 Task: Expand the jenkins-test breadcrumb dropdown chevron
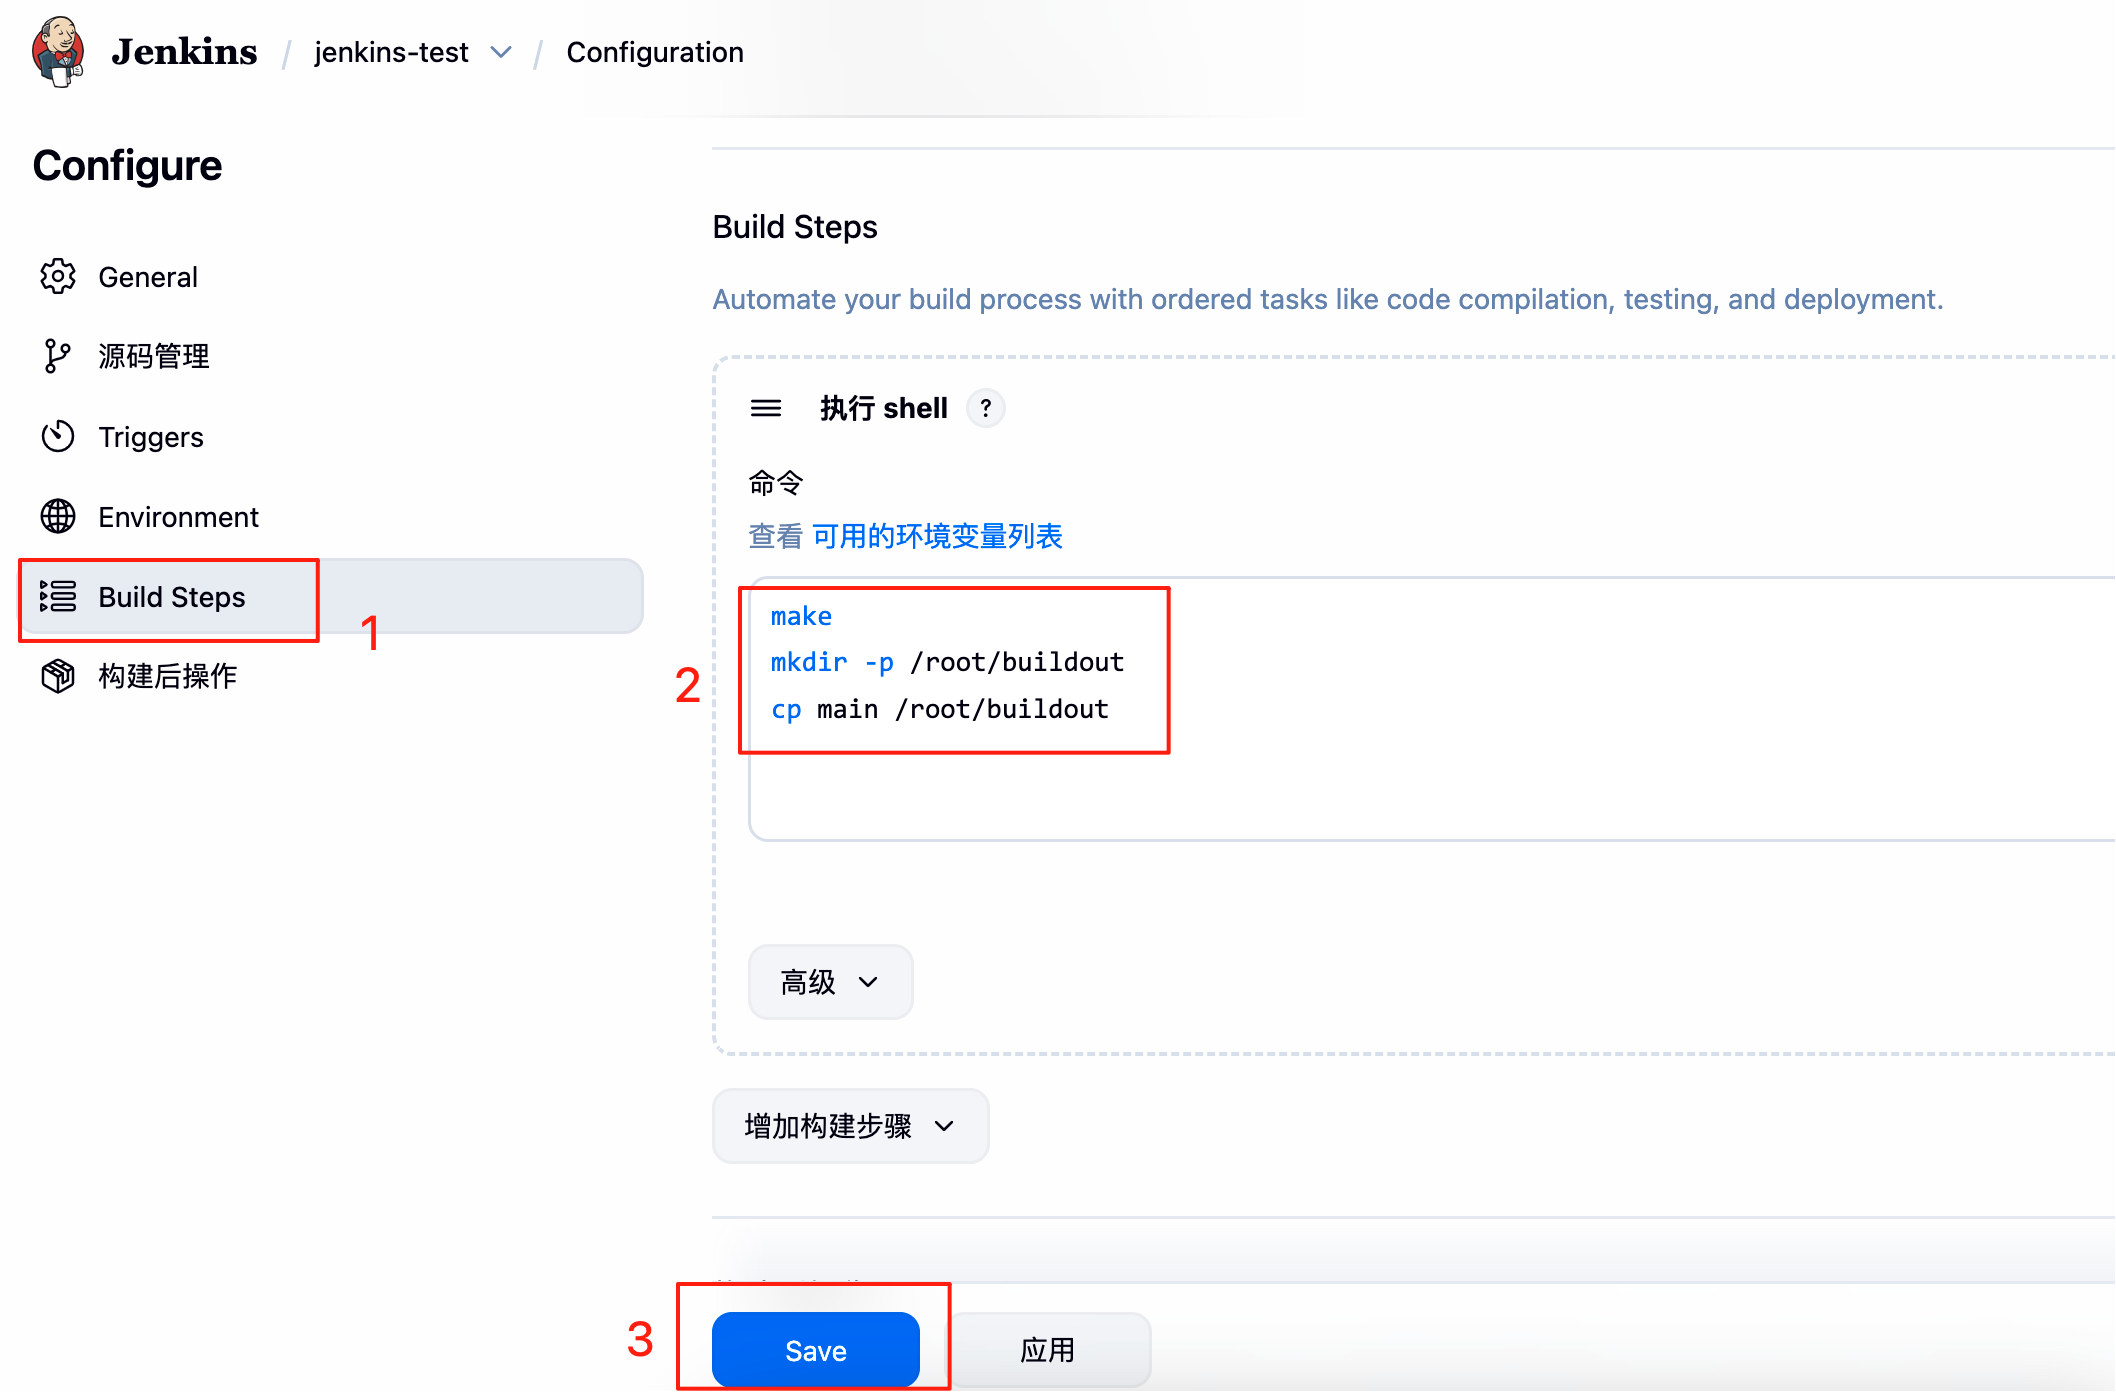click(x=502, y=52)
